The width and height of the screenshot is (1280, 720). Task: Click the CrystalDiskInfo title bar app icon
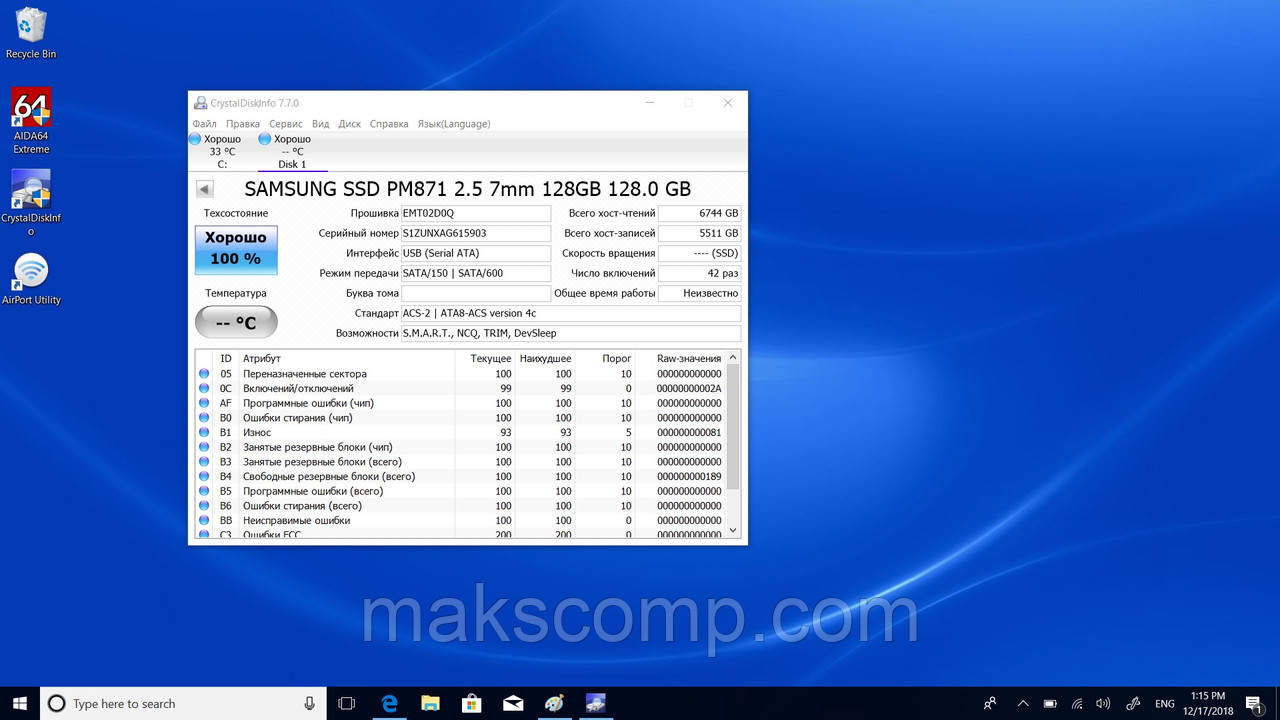point(201,103)
